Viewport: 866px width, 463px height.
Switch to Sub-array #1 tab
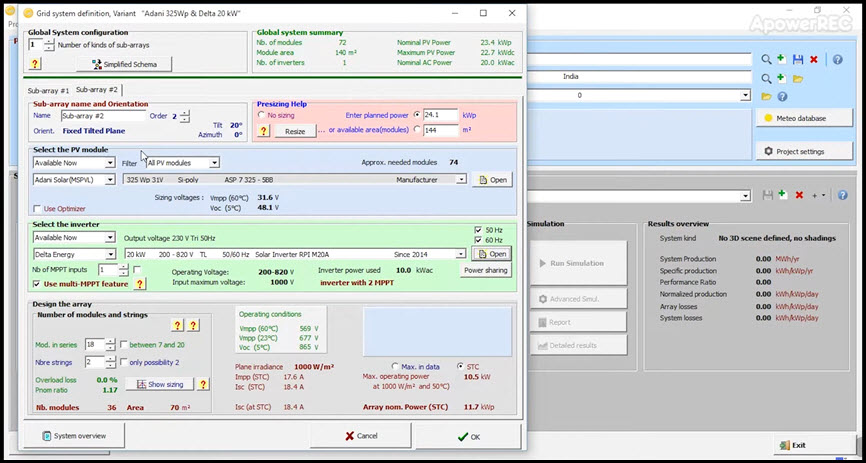(x=49, y=91)
